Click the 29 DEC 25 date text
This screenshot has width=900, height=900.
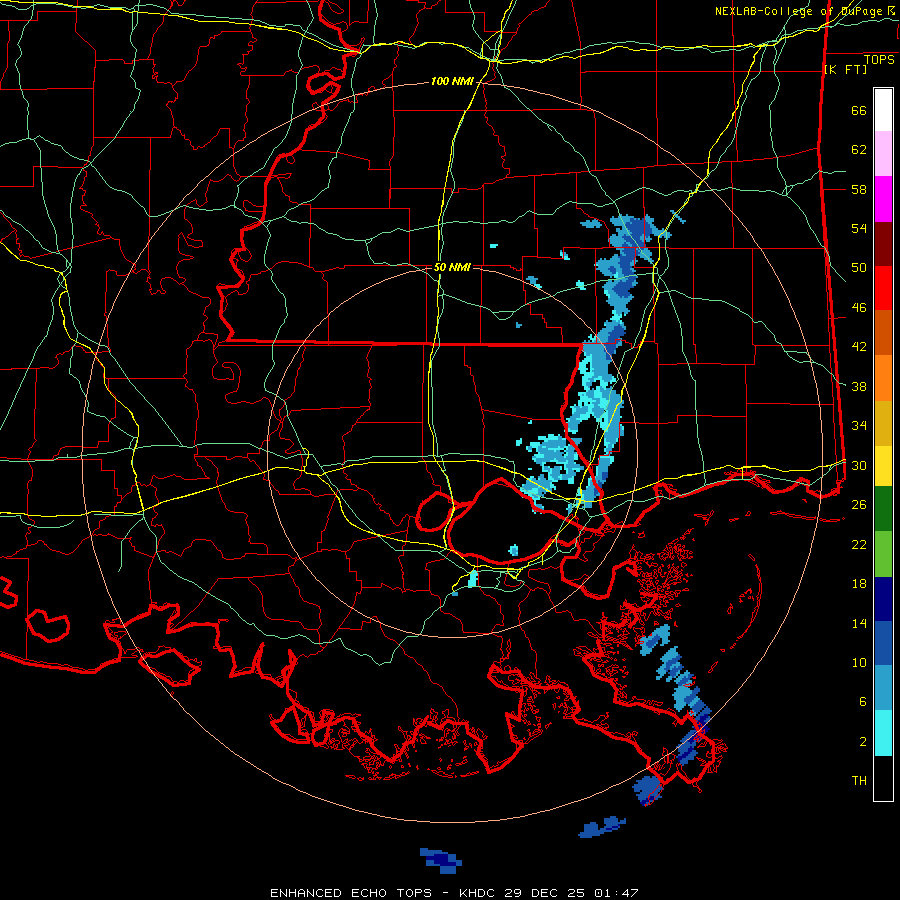pos(545,893)
